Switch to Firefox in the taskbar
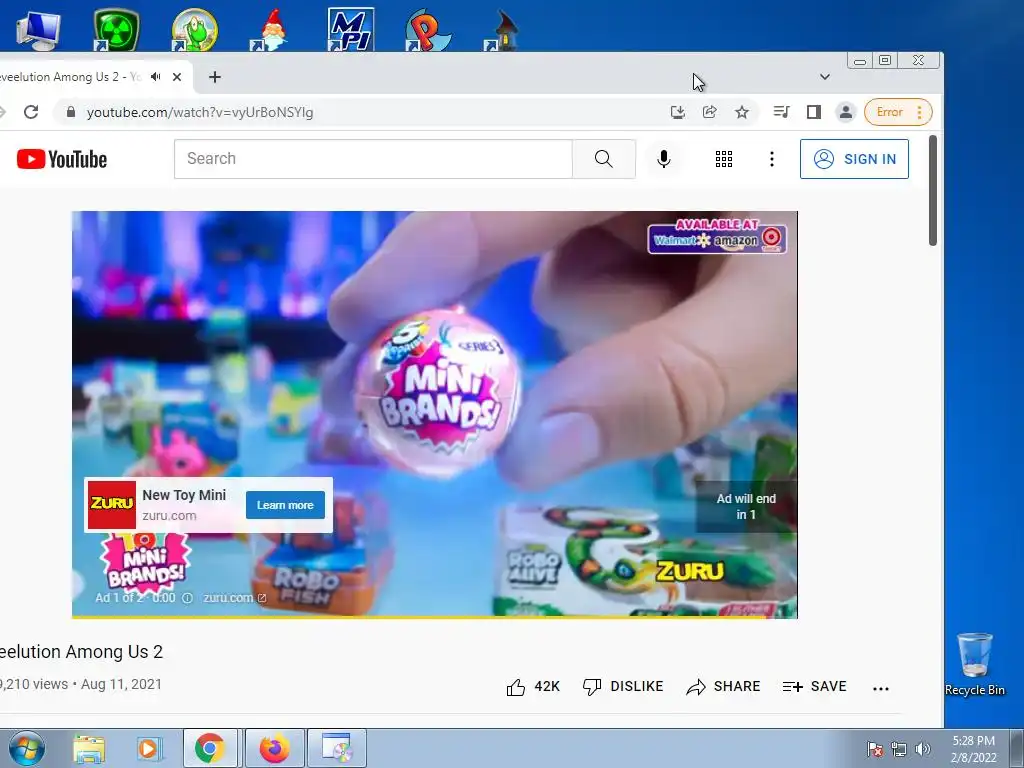The height and width of the screenshot is (768, 1024). click(275, 748)
